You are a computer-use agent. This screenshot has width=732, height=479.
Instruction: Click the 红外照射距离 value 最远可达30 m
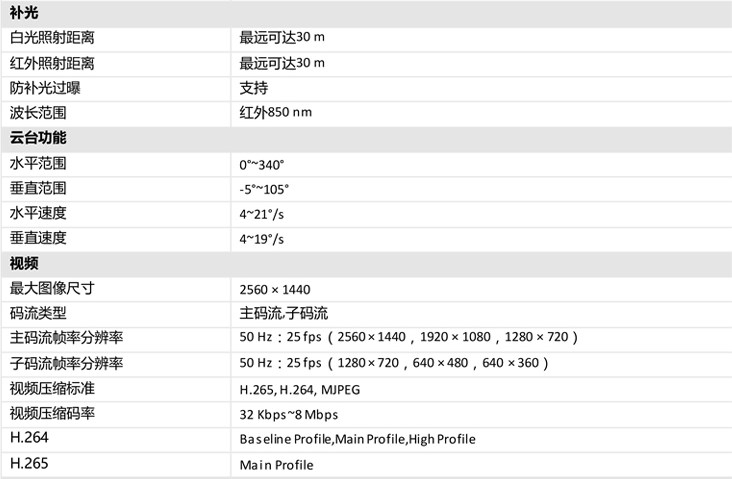click(282, 63)
